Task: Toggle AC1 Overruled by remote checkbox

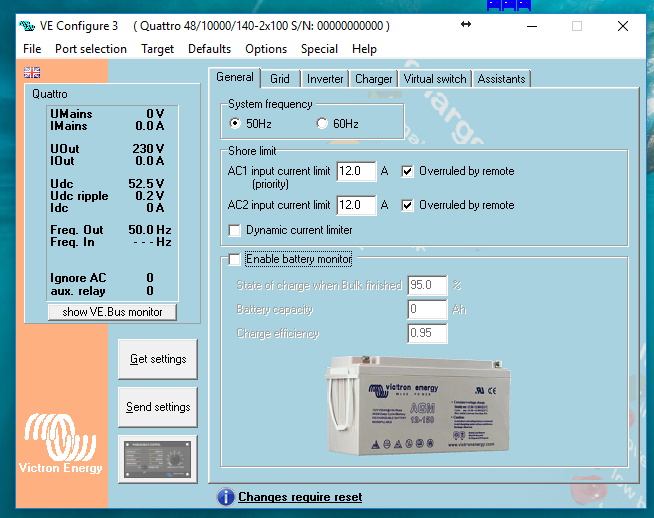Action: click(x=407, y=171)
